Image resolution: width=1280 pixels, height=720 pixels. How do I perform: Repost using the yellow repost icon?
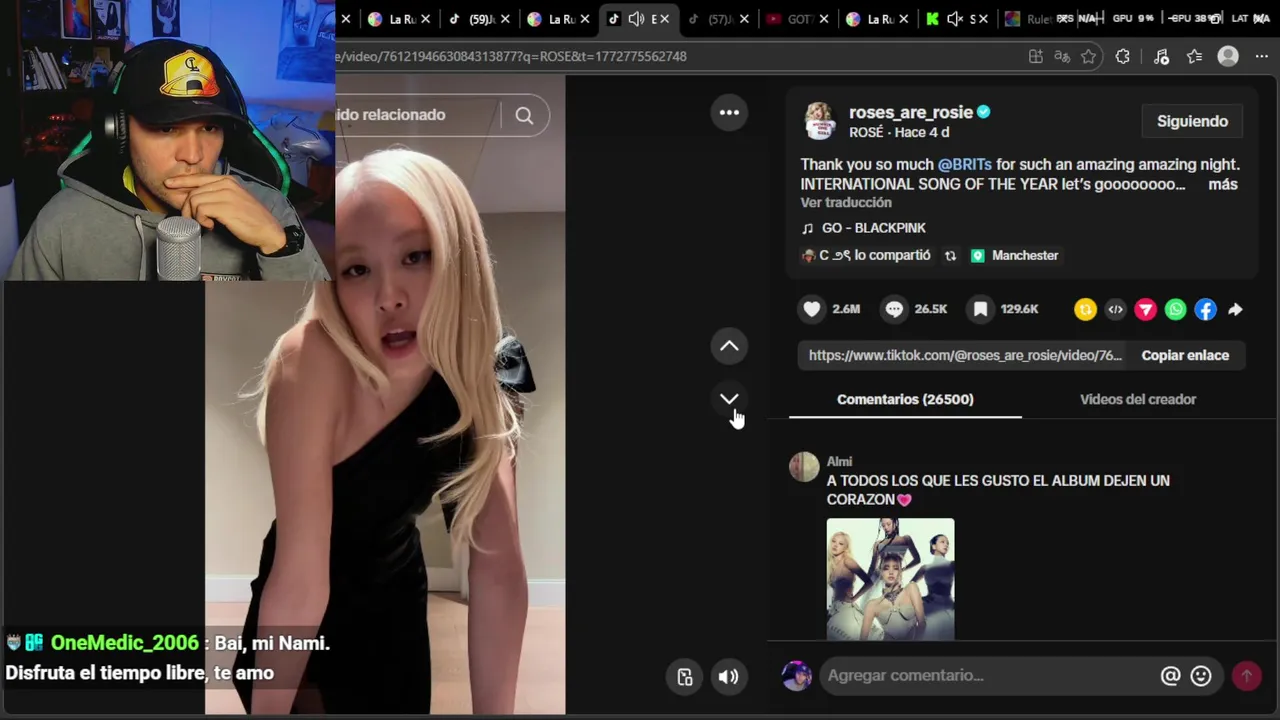click(1085, 310)
